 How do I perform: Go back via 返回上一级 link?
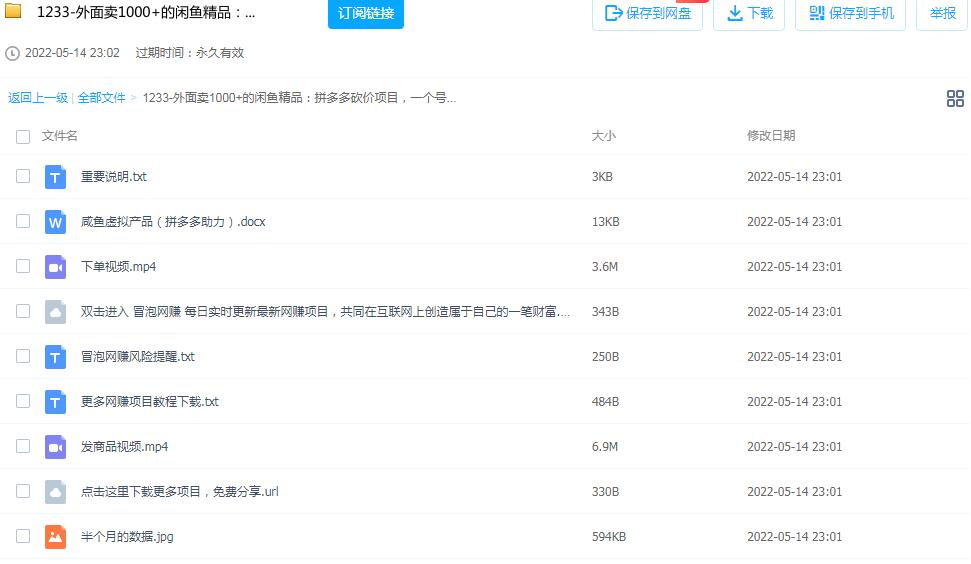(x=38, y=98)
